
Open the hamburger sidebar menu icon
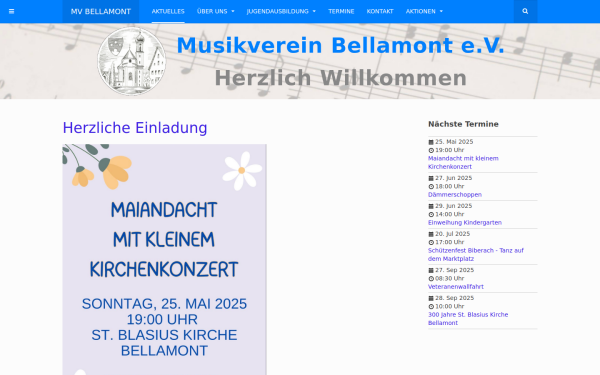11,11
